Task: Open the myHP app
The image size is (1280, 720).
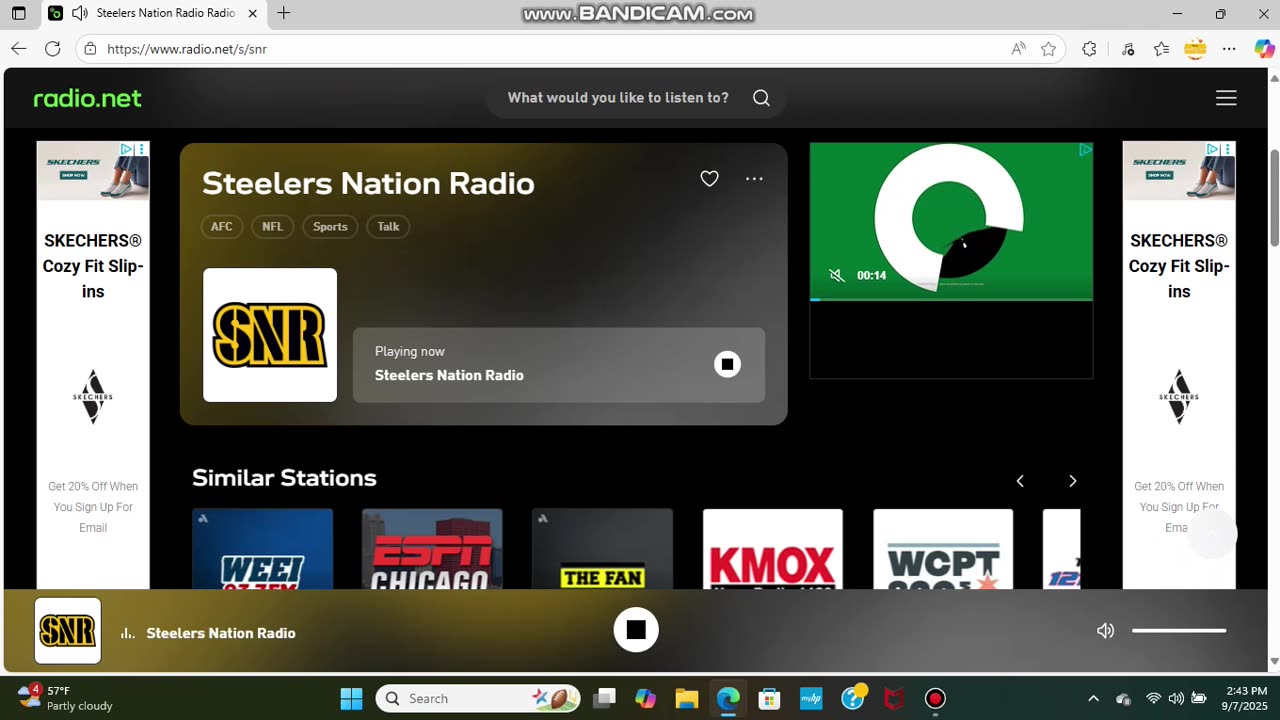Action: click(x=810, y=698)
